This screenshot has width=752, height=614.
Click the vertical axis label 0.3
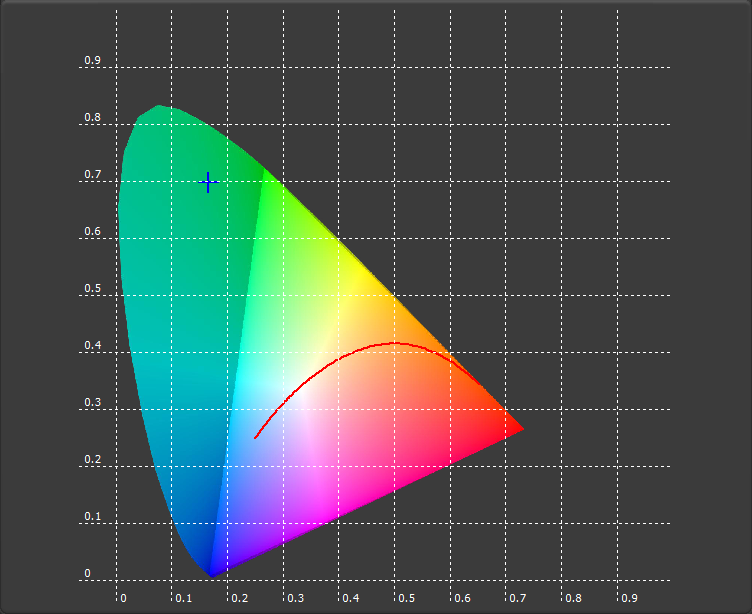tap(93, 402)
